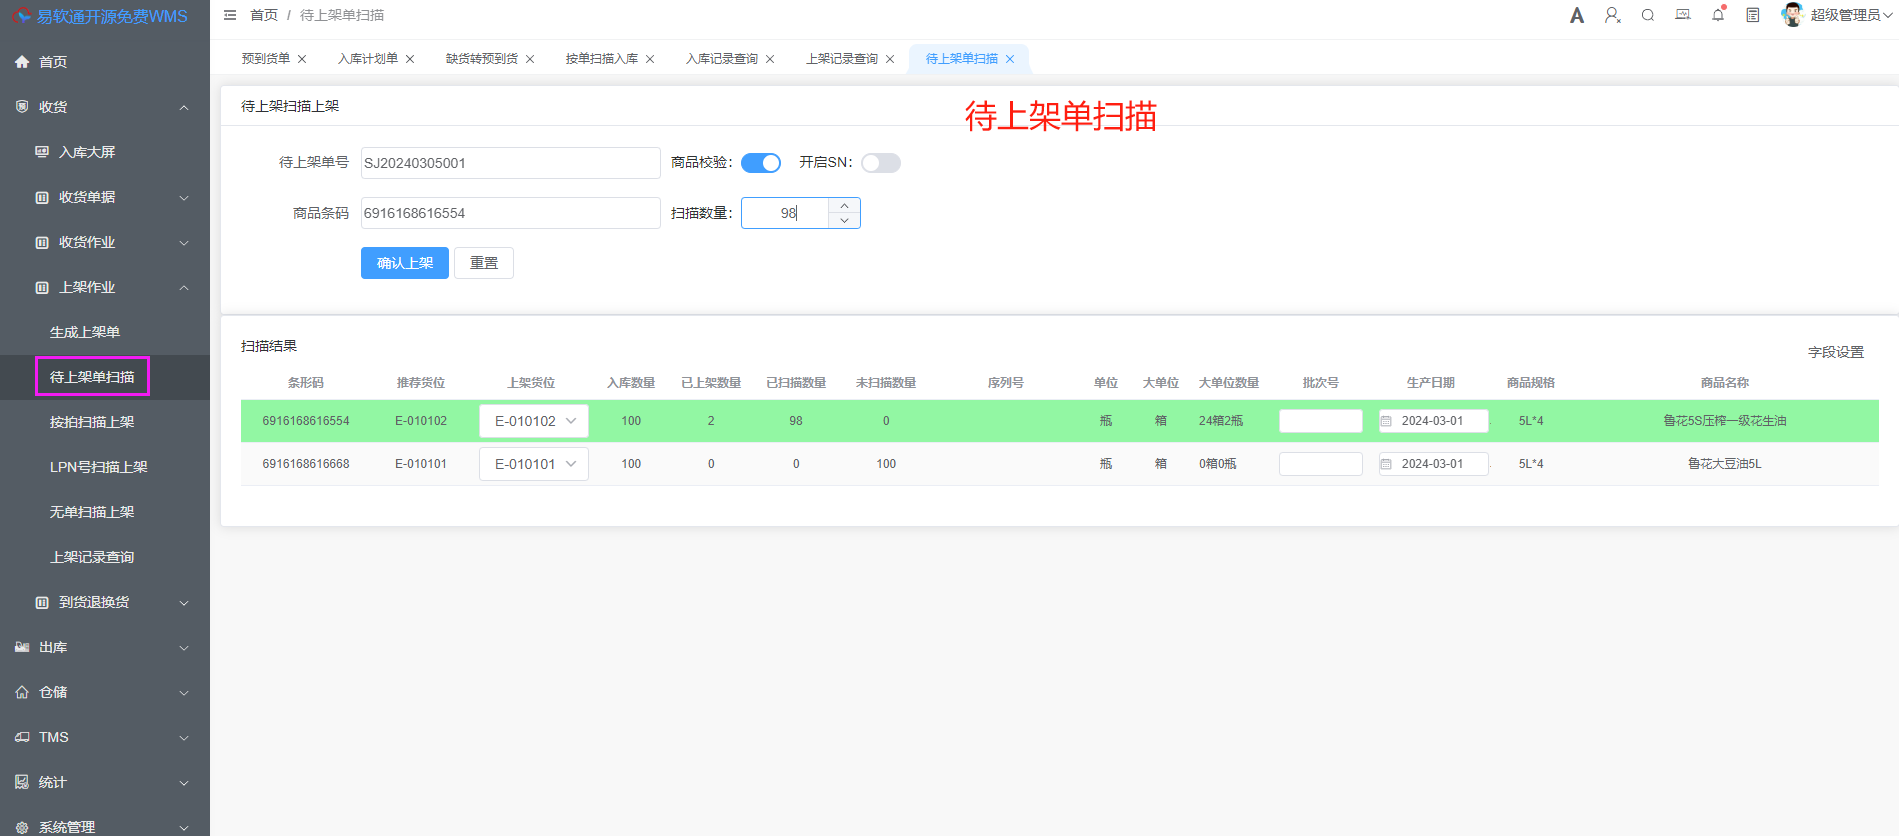The width and height of the screenshot is (1899, 836).
Task: Click the sidebar collapse hamburger icon
Action: click(230, 15)
